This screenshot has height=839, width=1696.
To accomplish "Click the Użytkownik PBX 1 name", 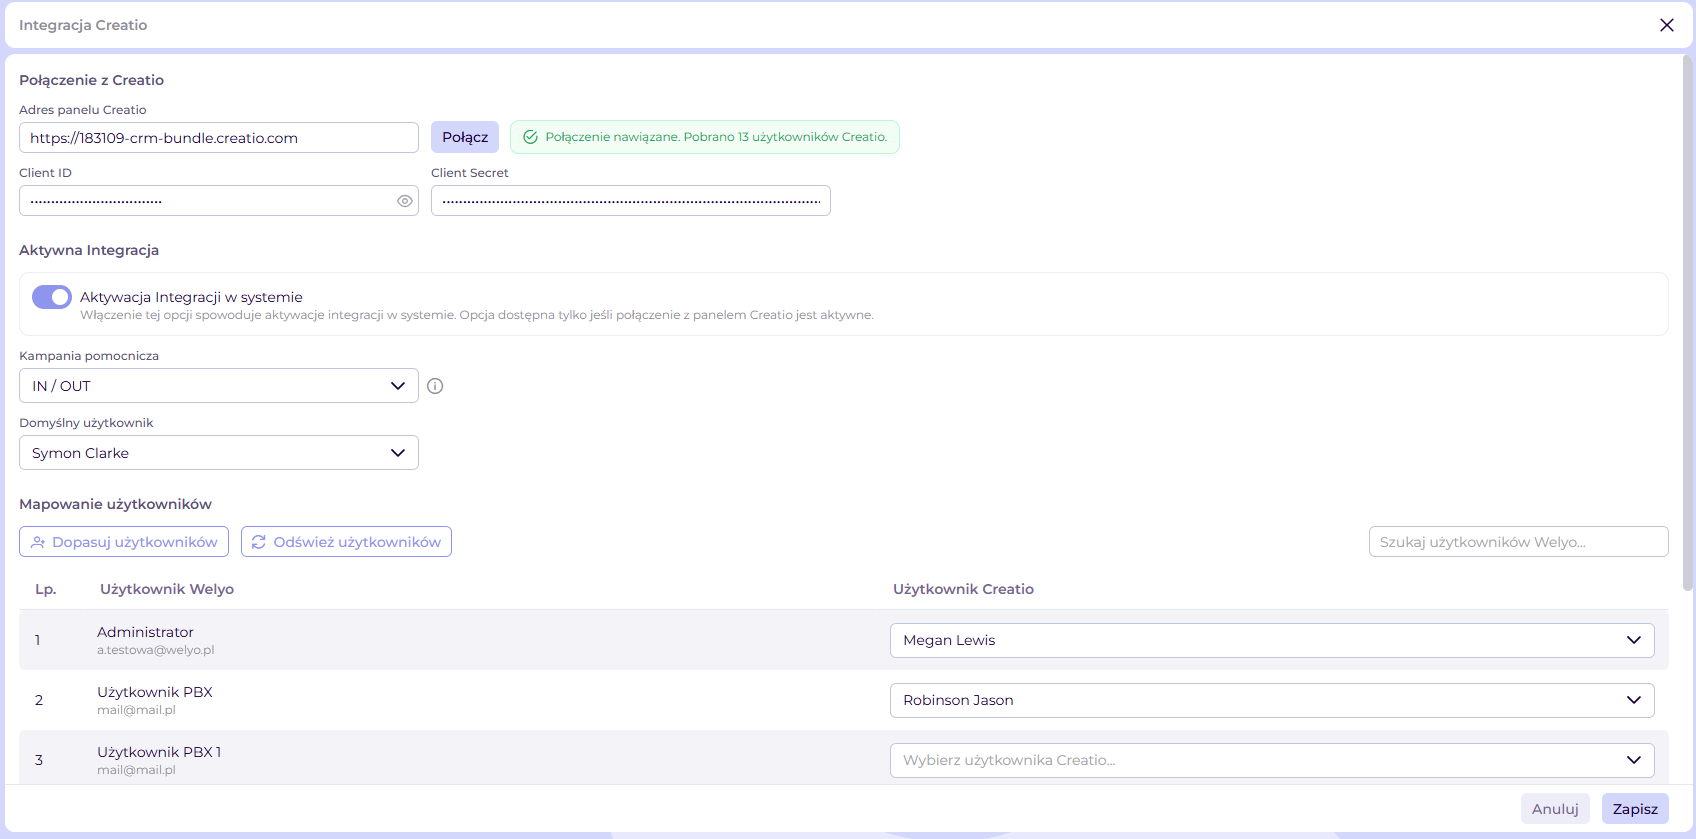I will pyautogui.click(x=159, y=752).
